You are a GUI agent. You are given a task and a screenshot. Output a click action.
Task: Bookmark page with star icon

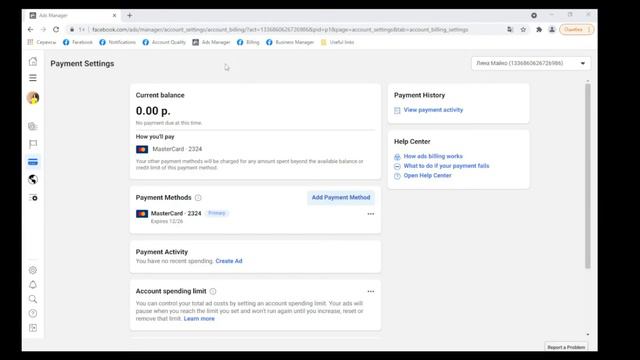coord(523,29)
